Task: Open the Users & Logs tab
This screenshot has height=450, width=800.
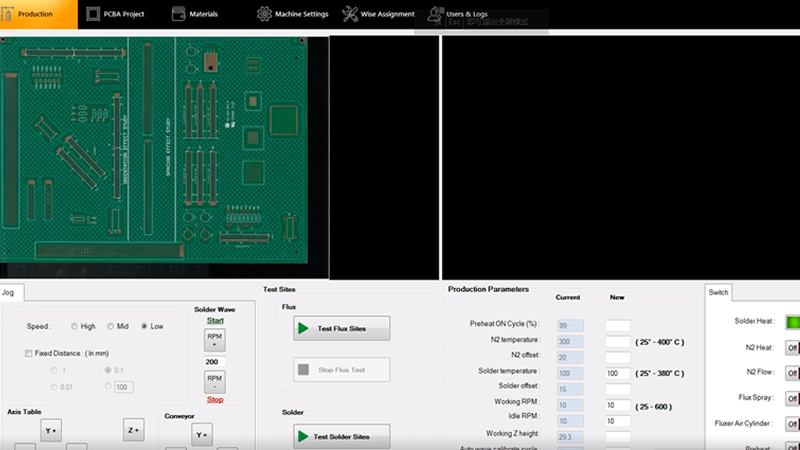Action: point(458,14)
